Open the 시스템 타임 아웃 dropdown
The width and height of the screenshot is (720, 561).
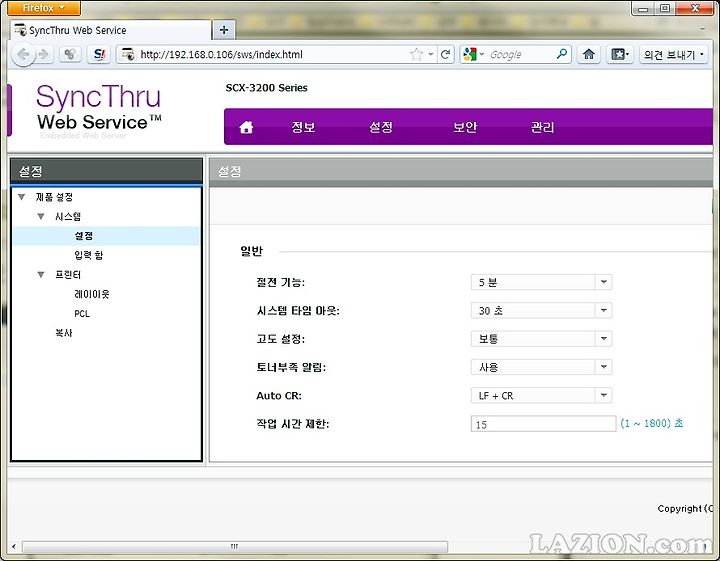(541, 310)
